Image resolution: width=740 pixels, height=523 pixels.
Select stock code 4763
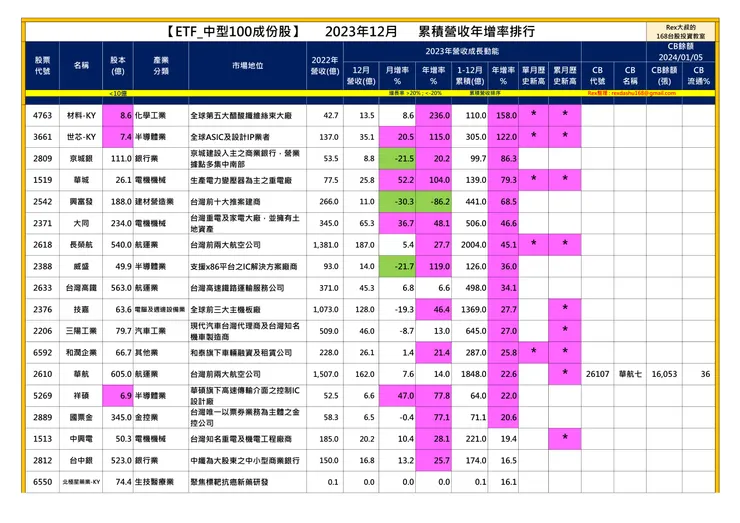[42, 115]
